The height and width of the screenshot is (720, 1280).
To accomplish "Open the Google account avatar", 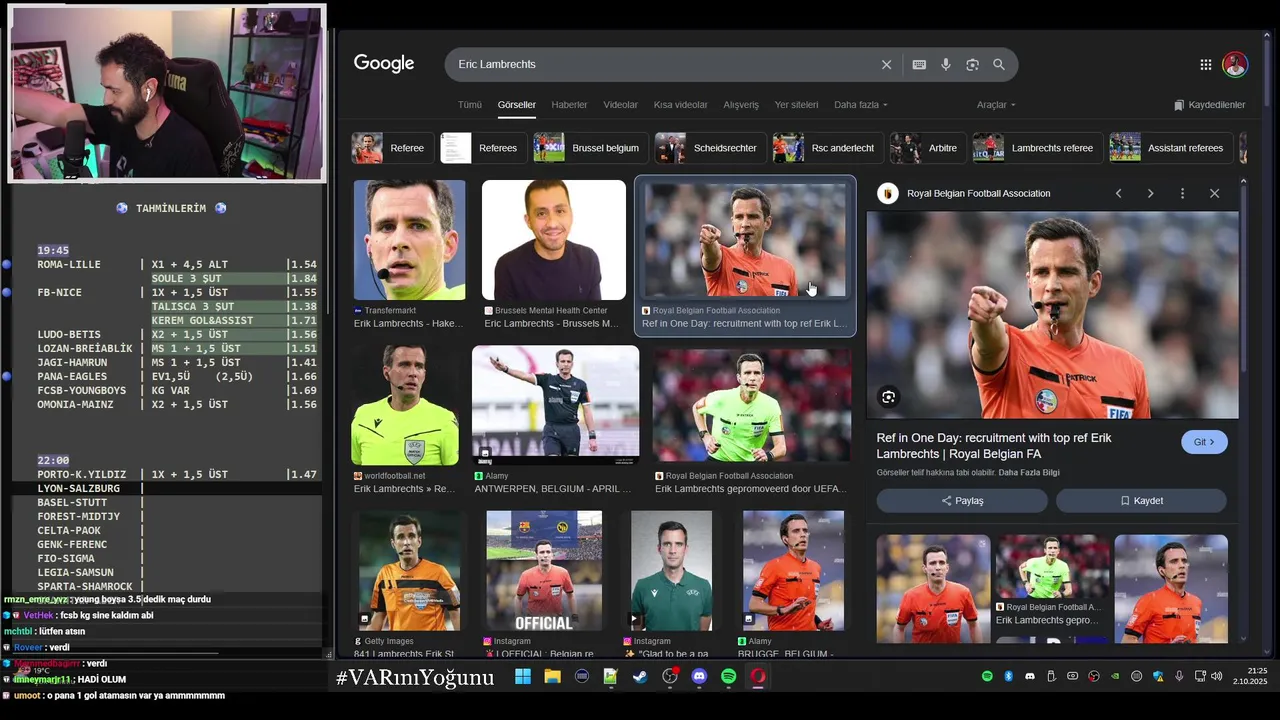I will (x=1235, y=64).
